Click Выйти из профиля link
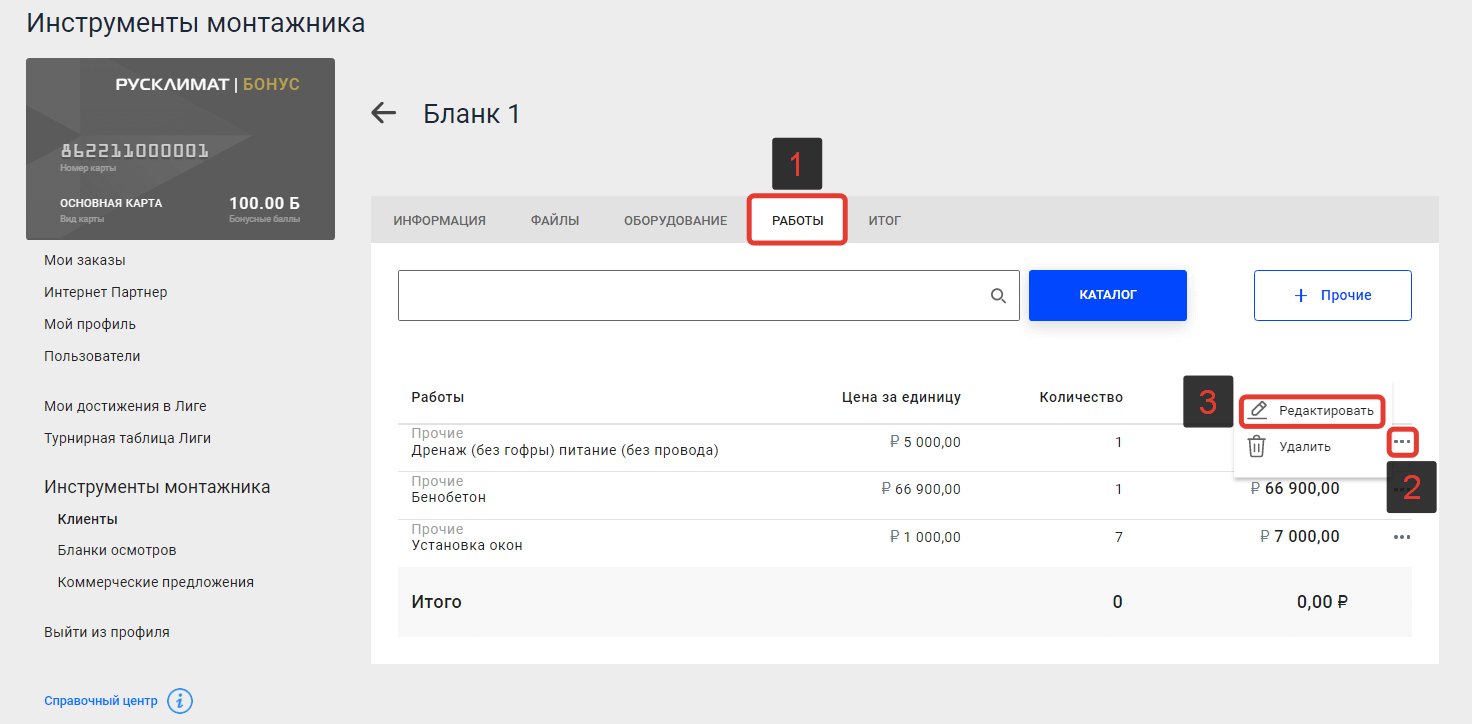The image size is (1472, 724). click(x=107, y=632)
